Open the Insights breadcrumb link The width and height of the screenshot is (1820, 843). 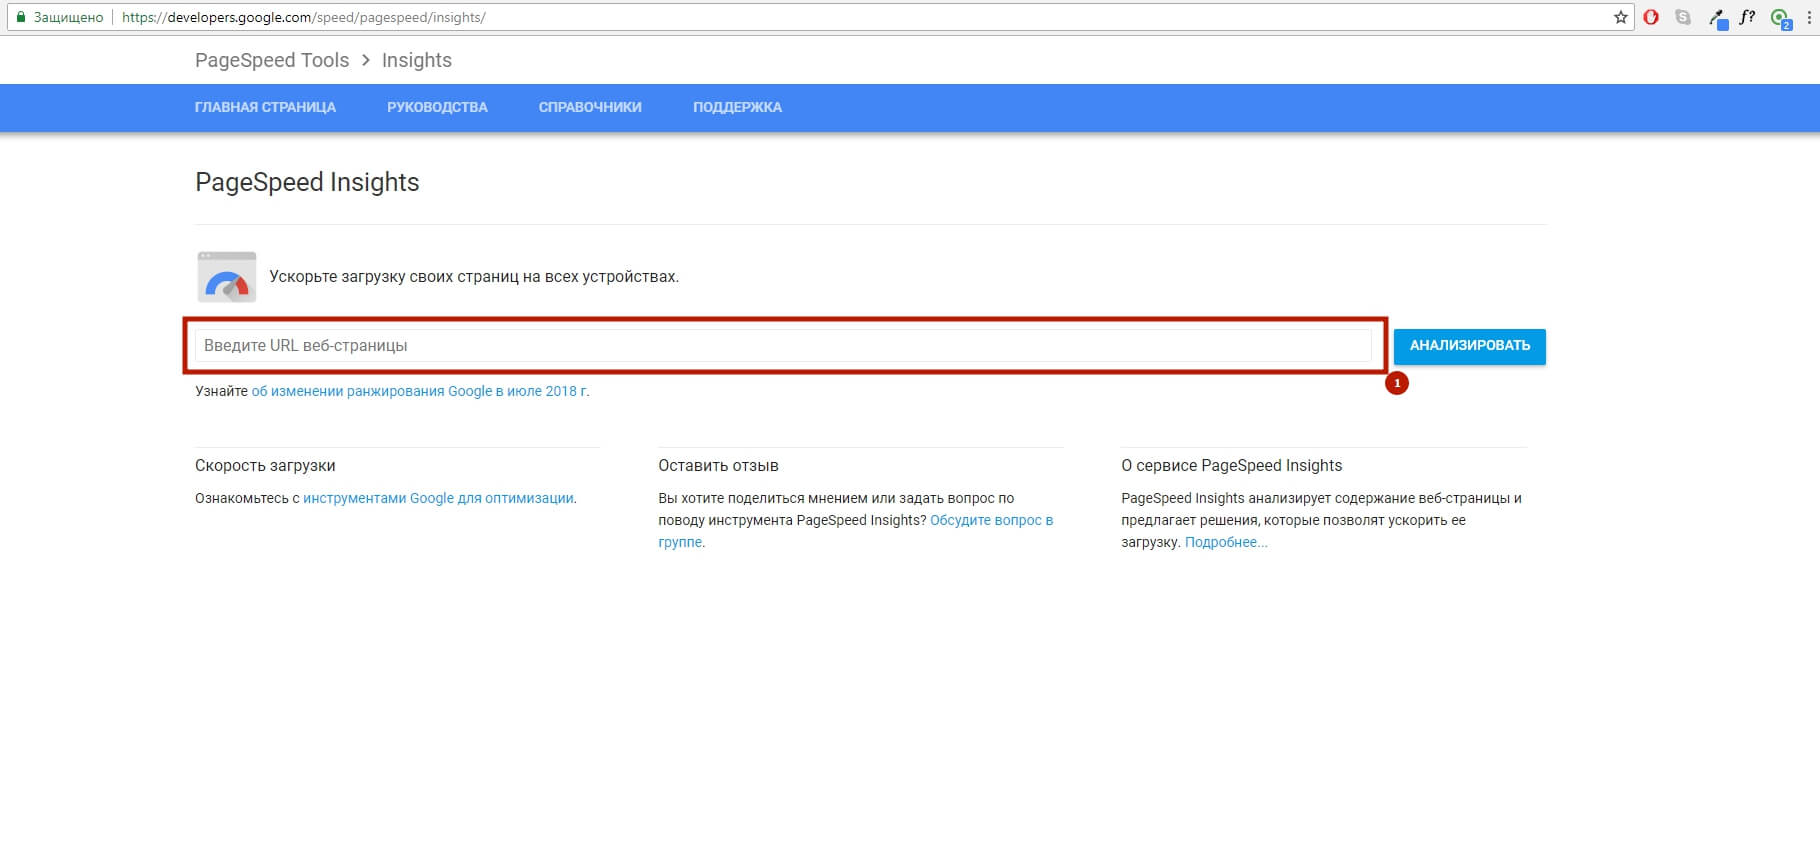pos(417,60)
